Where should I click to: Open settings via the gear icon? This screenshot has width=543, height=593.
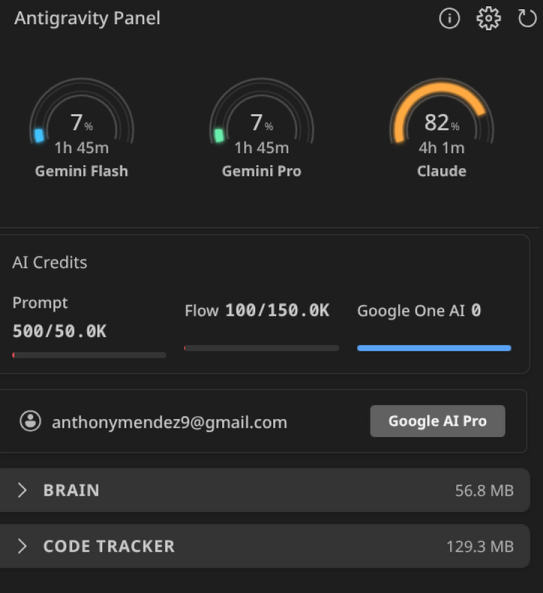coord(489,18)
